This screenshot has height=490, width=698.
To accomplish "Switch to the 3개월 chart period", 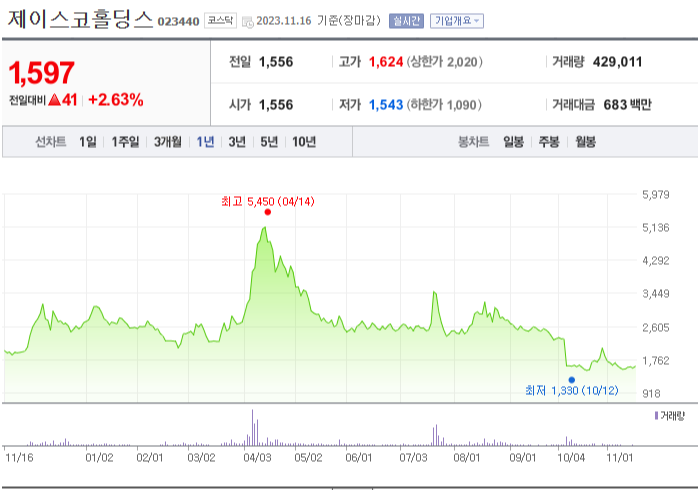I will pos(168,142).
